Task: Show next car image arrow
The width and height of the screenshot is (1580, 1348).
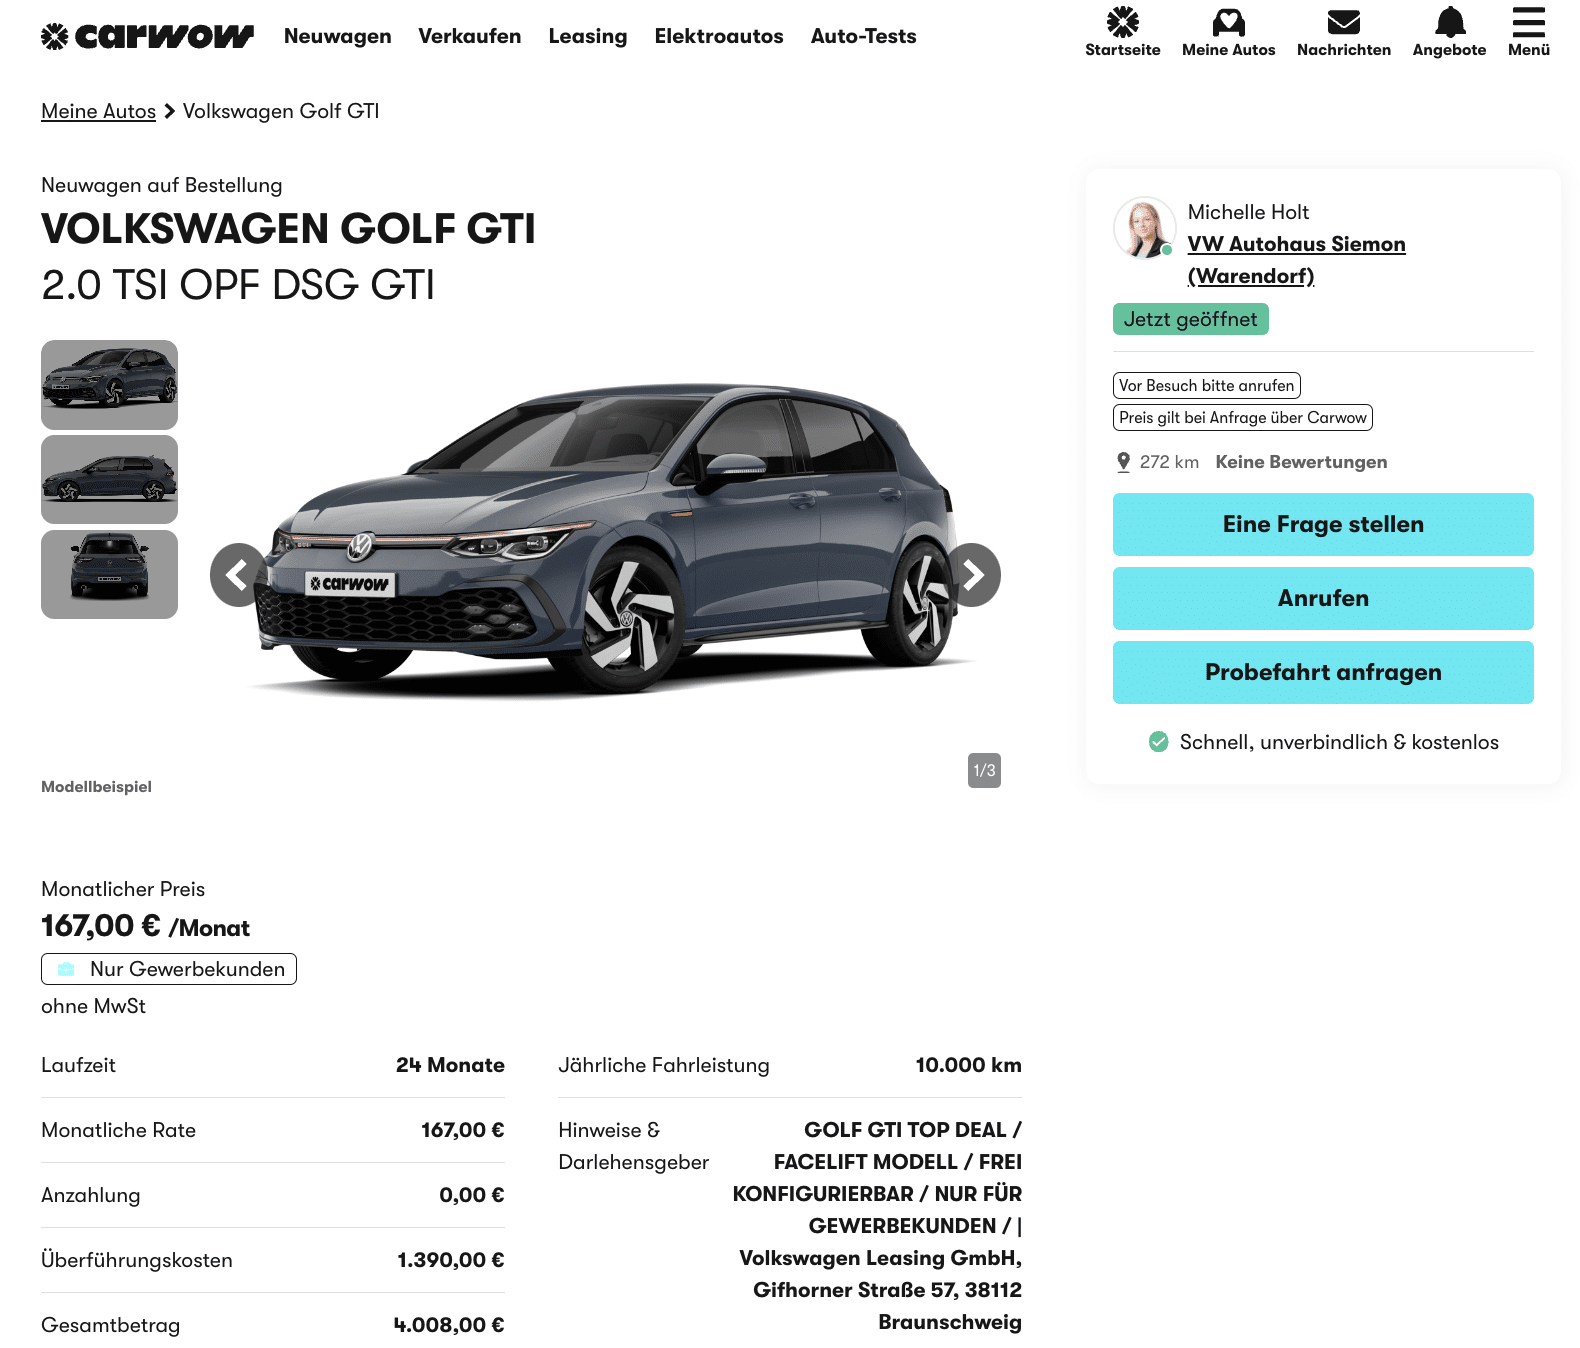Action: tap(971, 575)
